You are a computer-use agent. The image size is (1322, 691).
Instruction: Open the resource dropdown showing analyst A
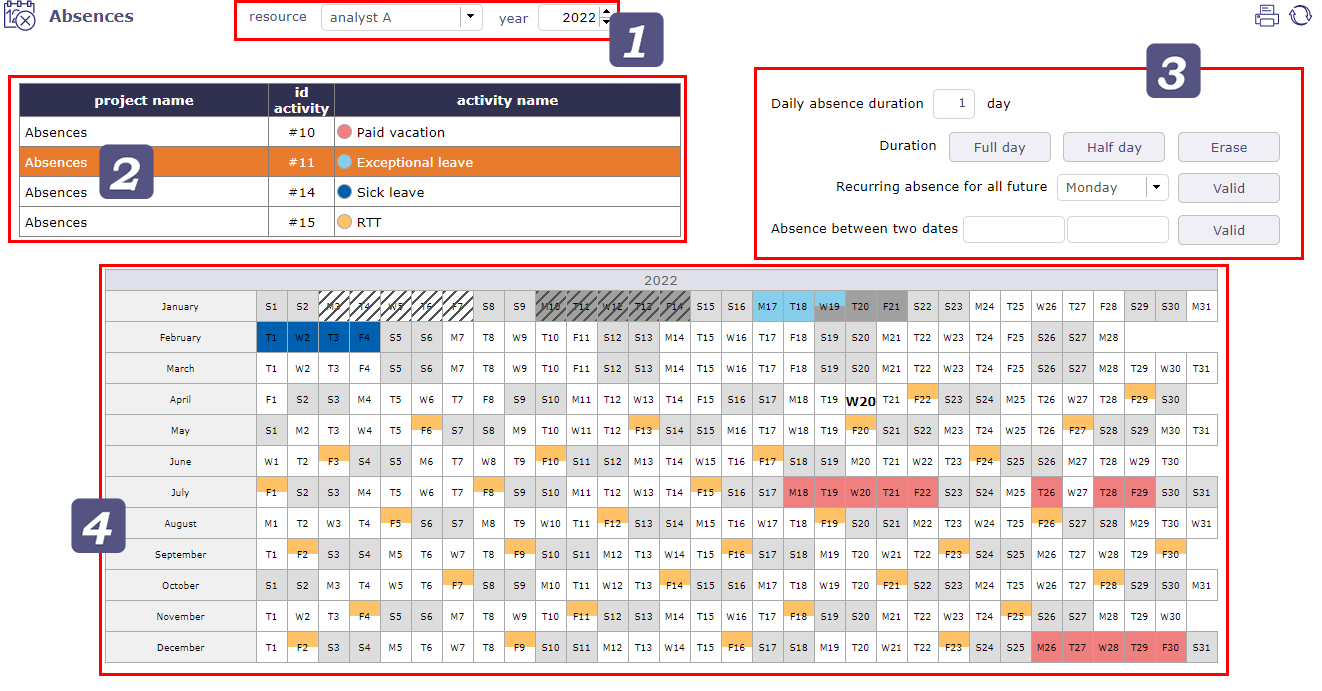click(400, 17)
